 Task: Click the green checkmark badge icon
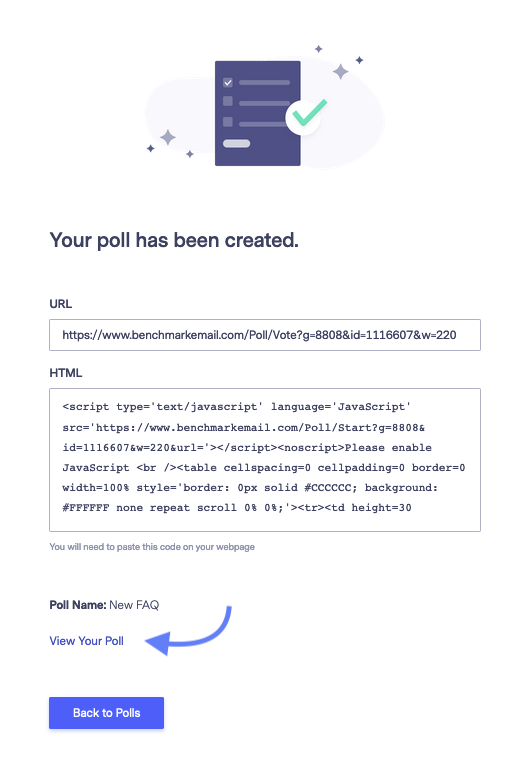tap(306, 116)
